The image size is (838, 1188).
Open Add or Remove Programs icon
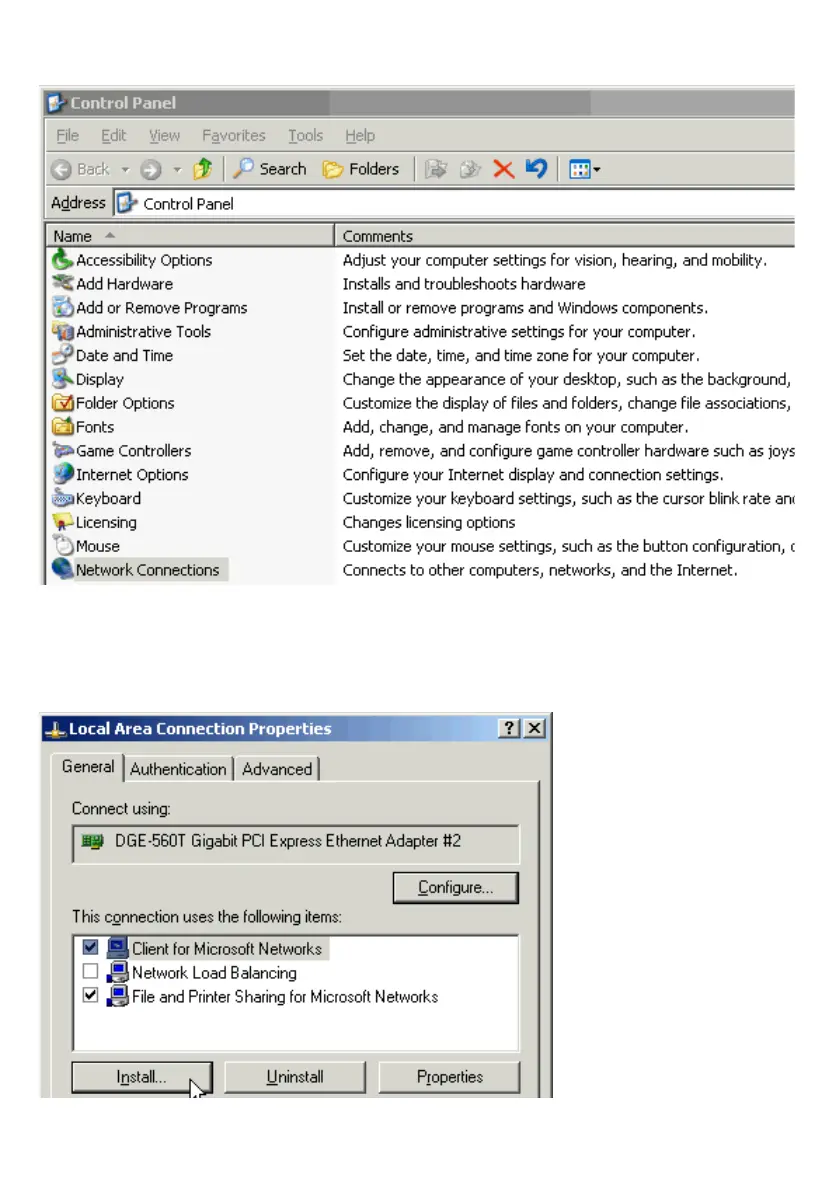tap(62, 308)
